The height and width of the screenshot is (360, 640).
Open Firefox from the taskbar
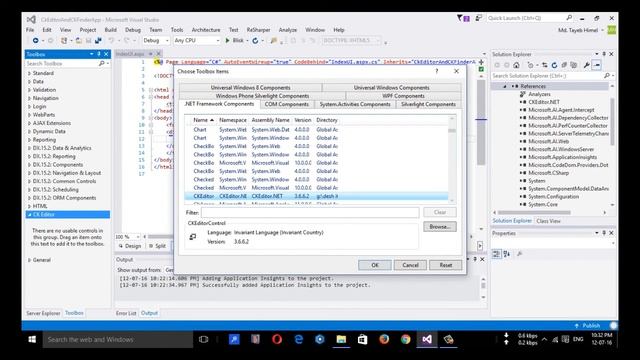click(x=384, y=339)
